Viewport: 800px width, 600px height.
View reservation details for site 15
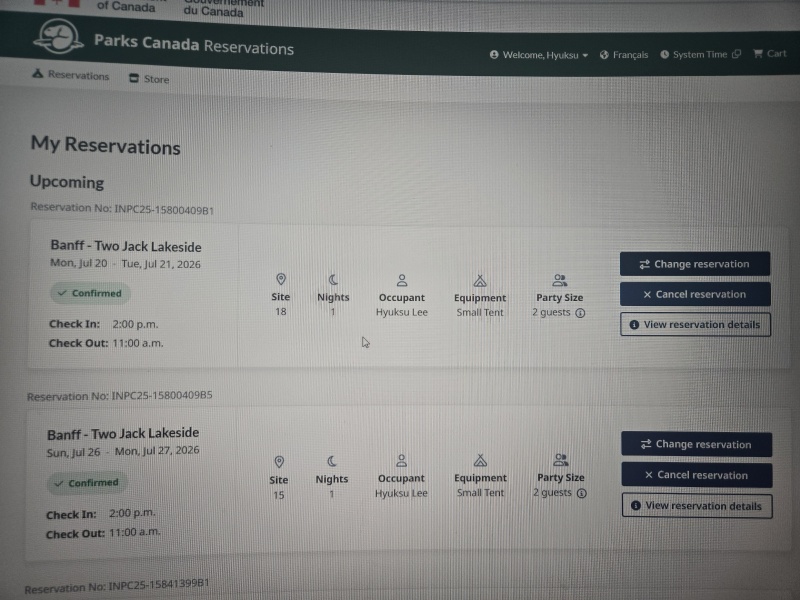(697, 506)
